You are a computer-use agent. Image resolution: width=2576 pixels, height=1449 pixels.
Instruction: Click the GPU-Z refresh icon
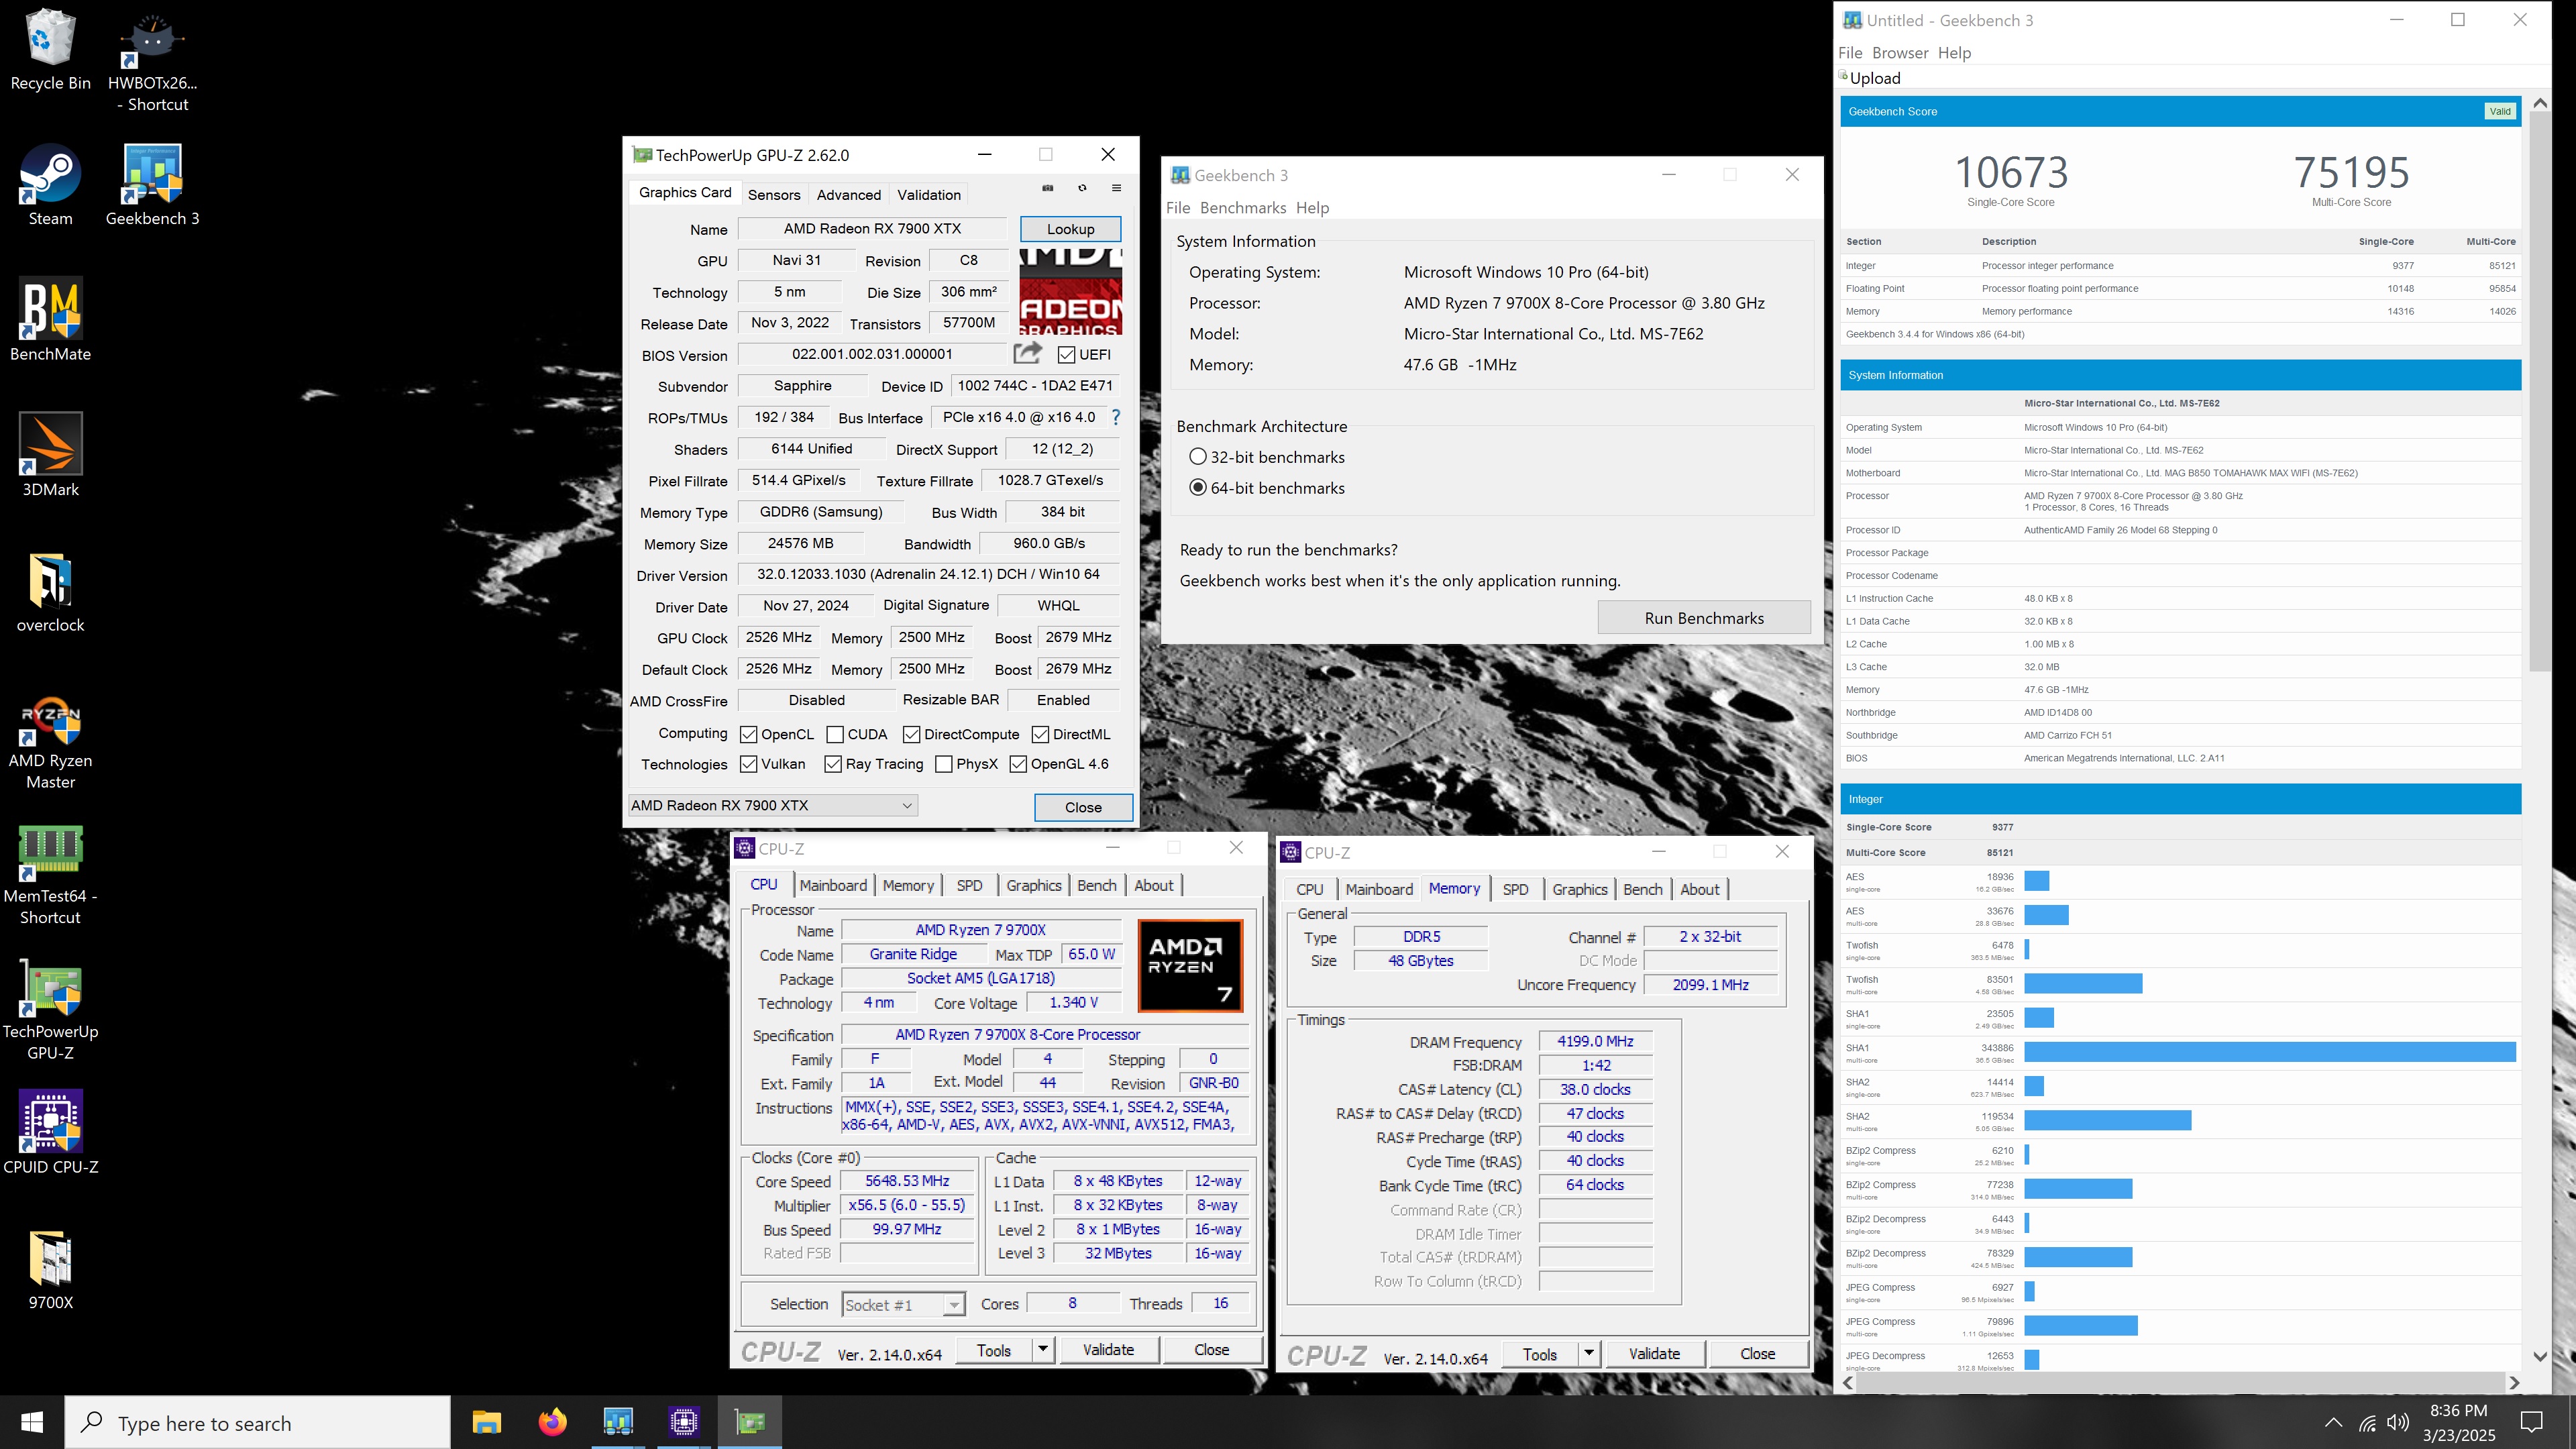[1082, 188]
